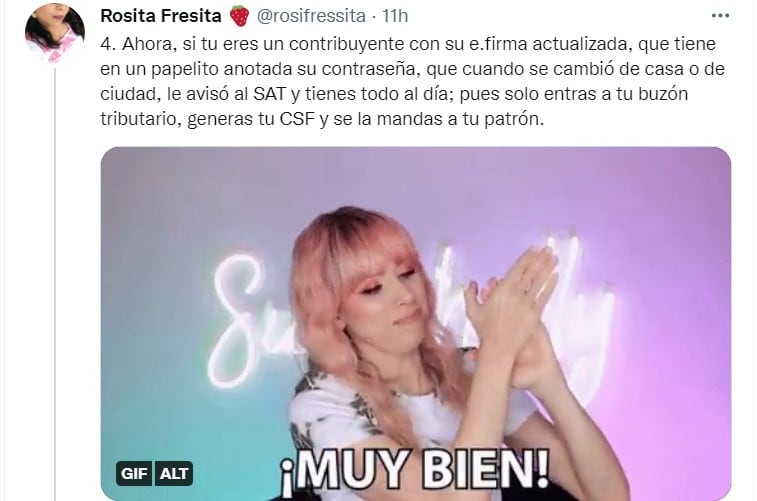
Task: Click the 11h timestamp
Action: pos(395,16)
